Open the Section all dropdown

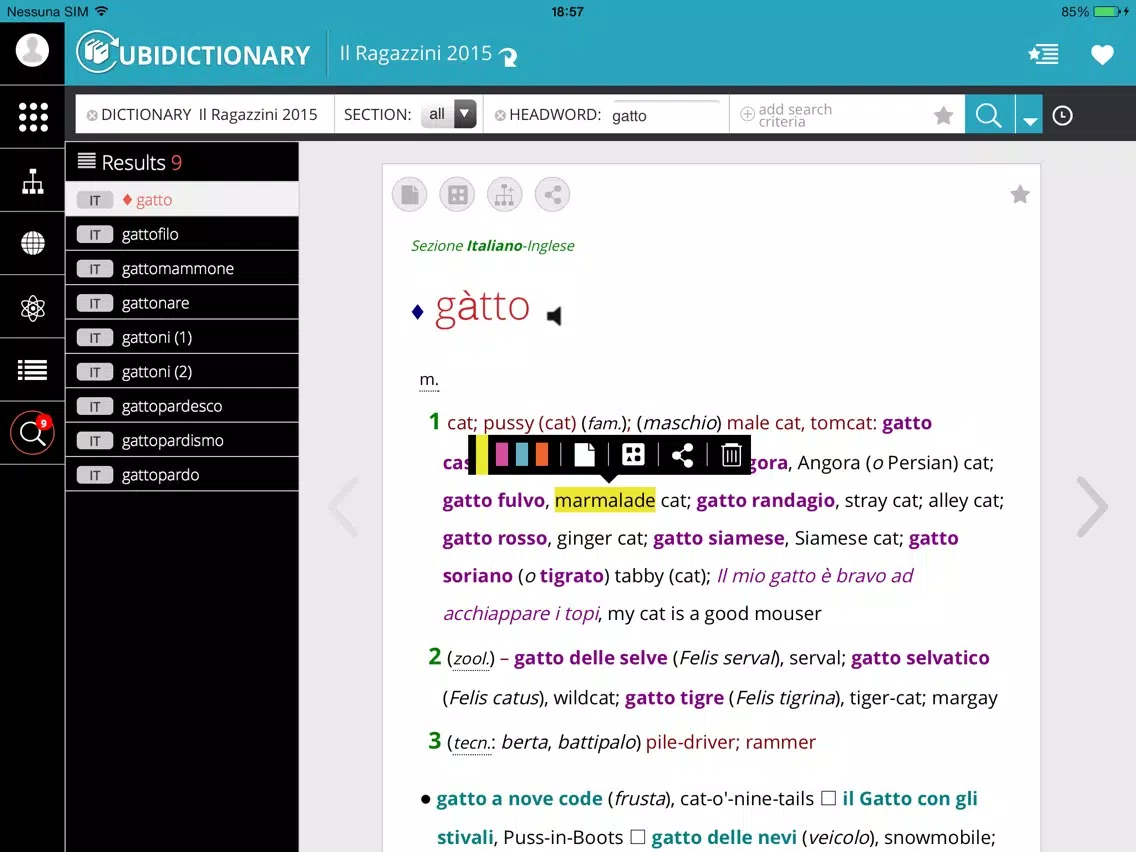448,114
